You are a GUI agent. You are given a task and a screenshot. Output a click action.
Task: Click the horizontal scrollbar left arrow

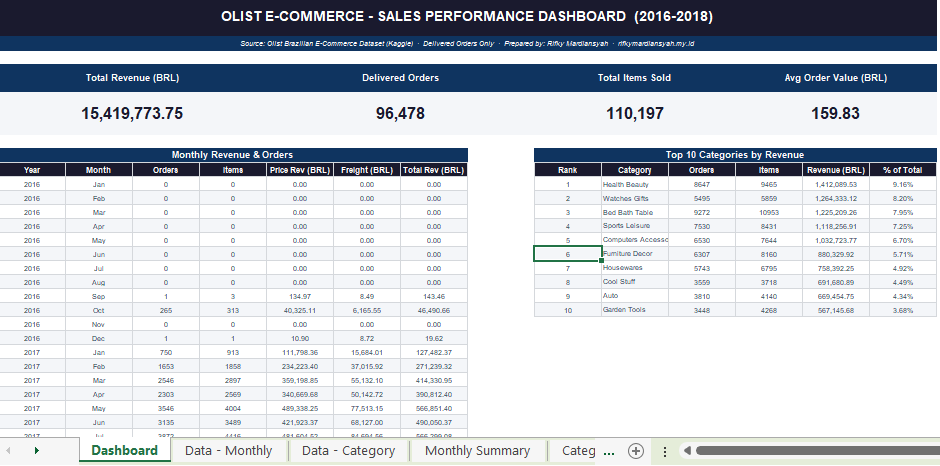688,450
